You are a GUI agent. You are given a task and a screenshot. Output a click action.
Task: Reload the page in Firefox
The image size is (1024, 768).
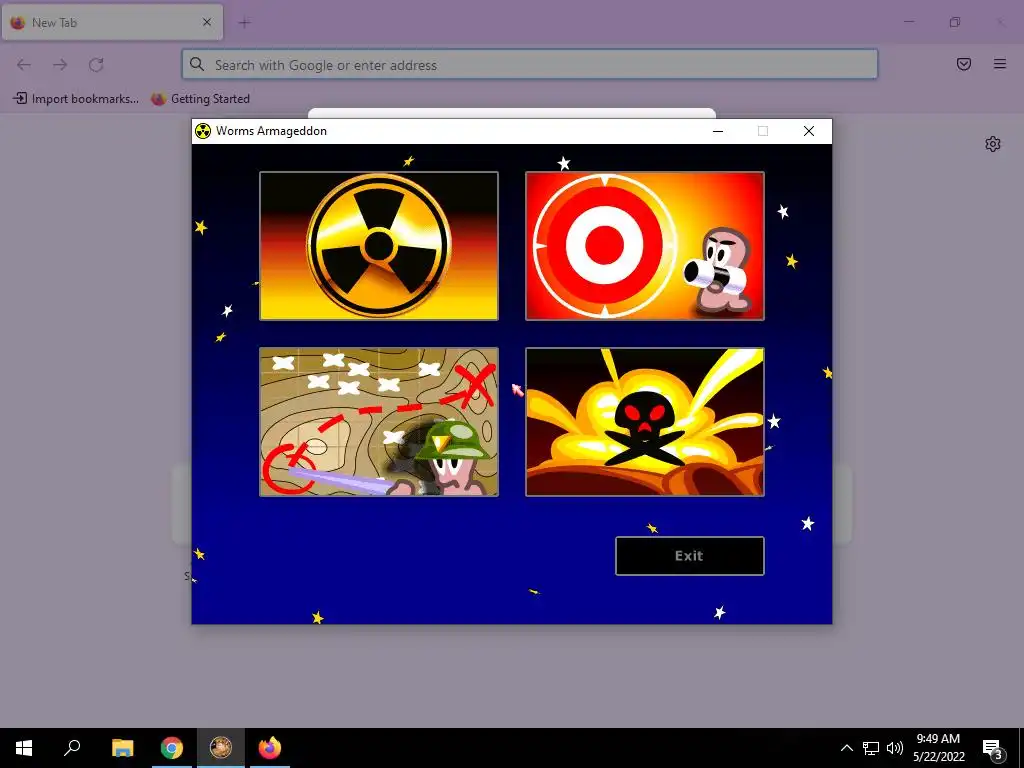point(96,65)
